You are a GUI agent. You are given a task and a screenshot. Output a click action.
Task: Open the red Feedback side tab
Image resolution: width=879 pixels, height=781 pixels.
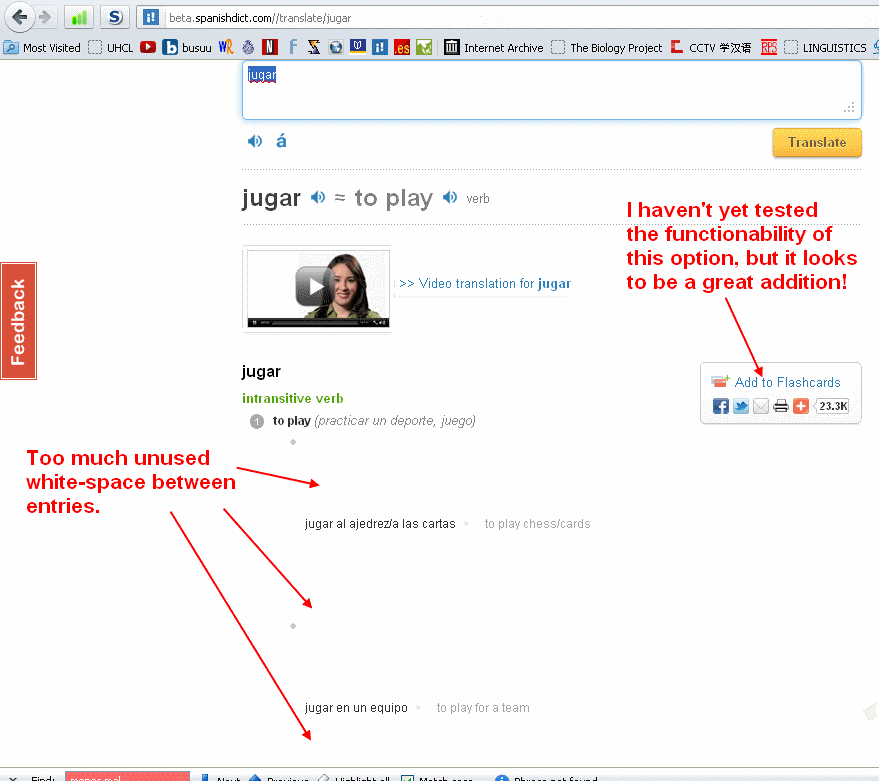coord(18,321)
